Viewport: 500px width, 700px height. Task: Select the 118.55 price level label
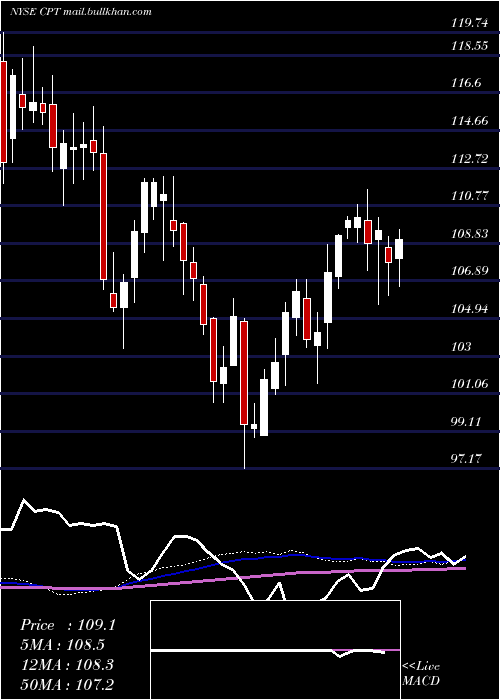coord(469,46)
